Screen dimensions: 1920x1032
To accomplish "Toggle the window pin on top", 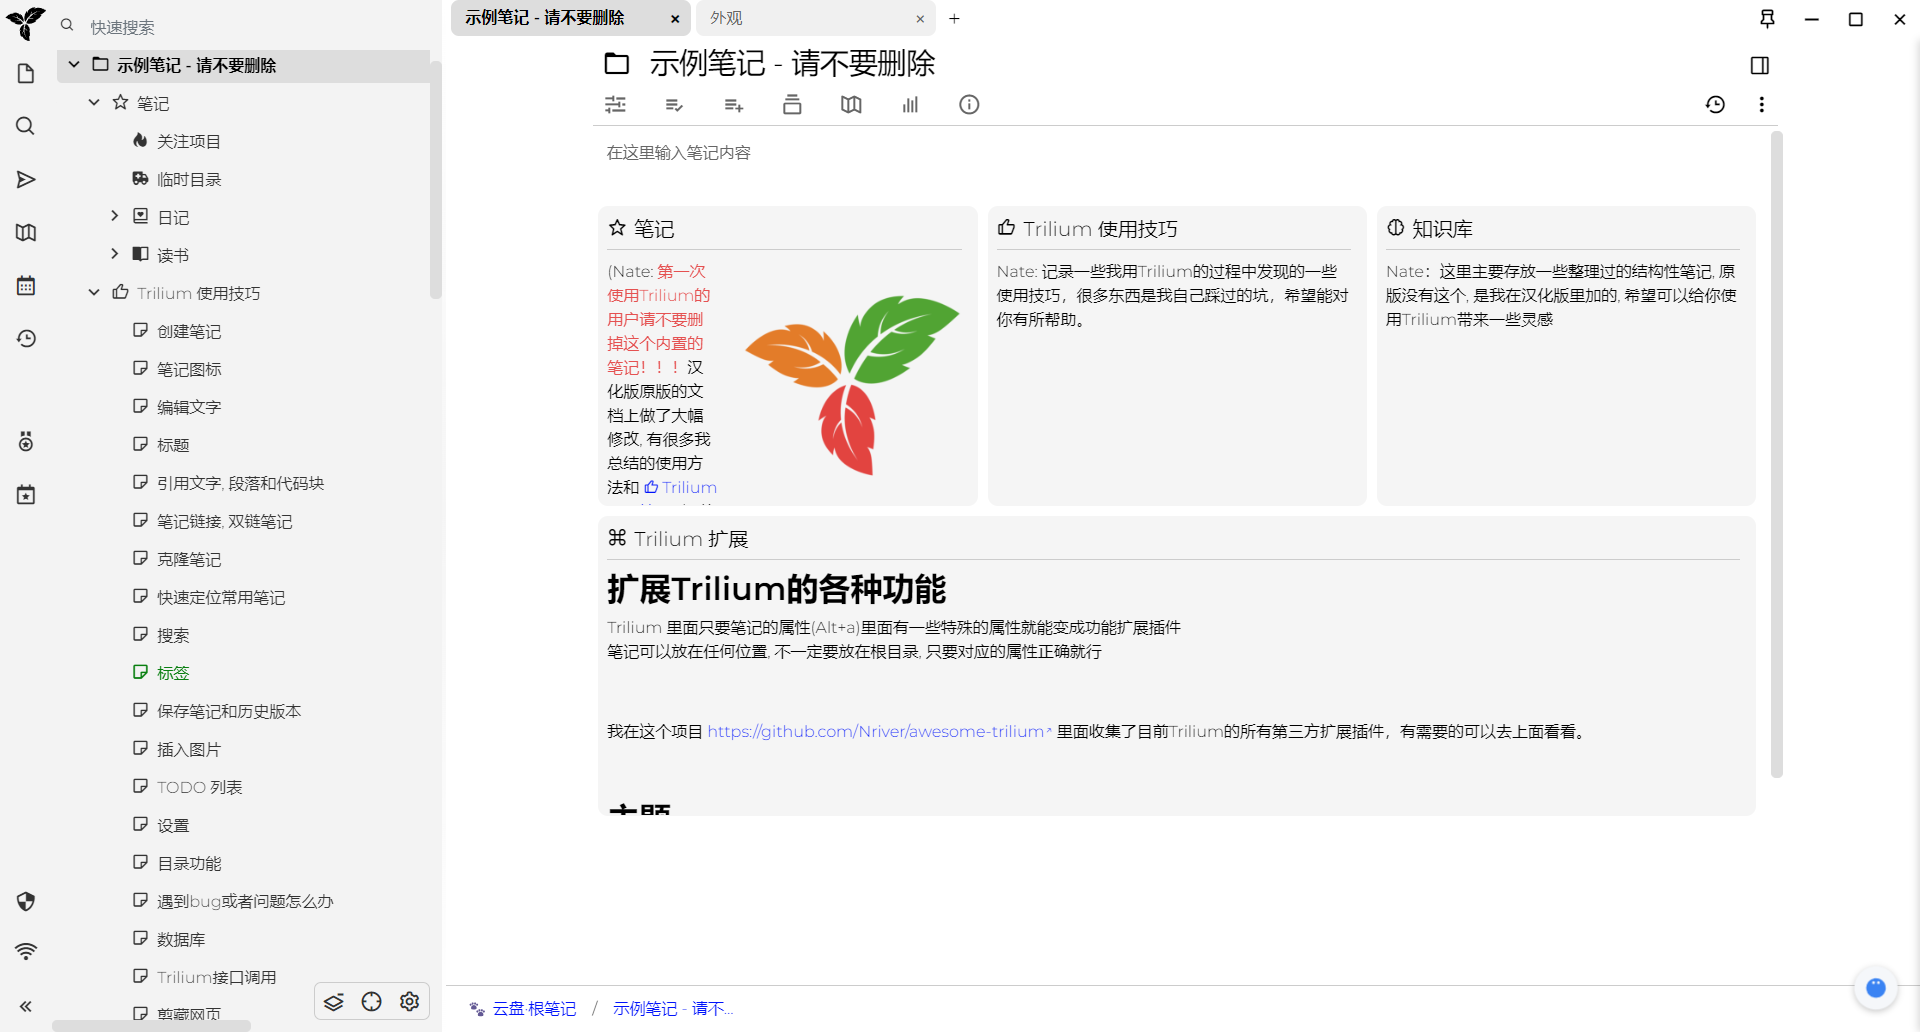I will click(x=1767, y=19).
